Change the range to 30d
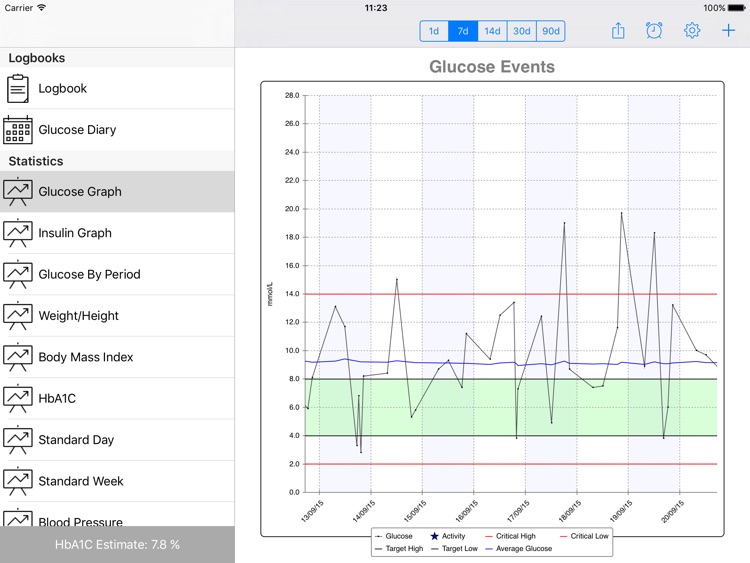 (x=522, y=31)
